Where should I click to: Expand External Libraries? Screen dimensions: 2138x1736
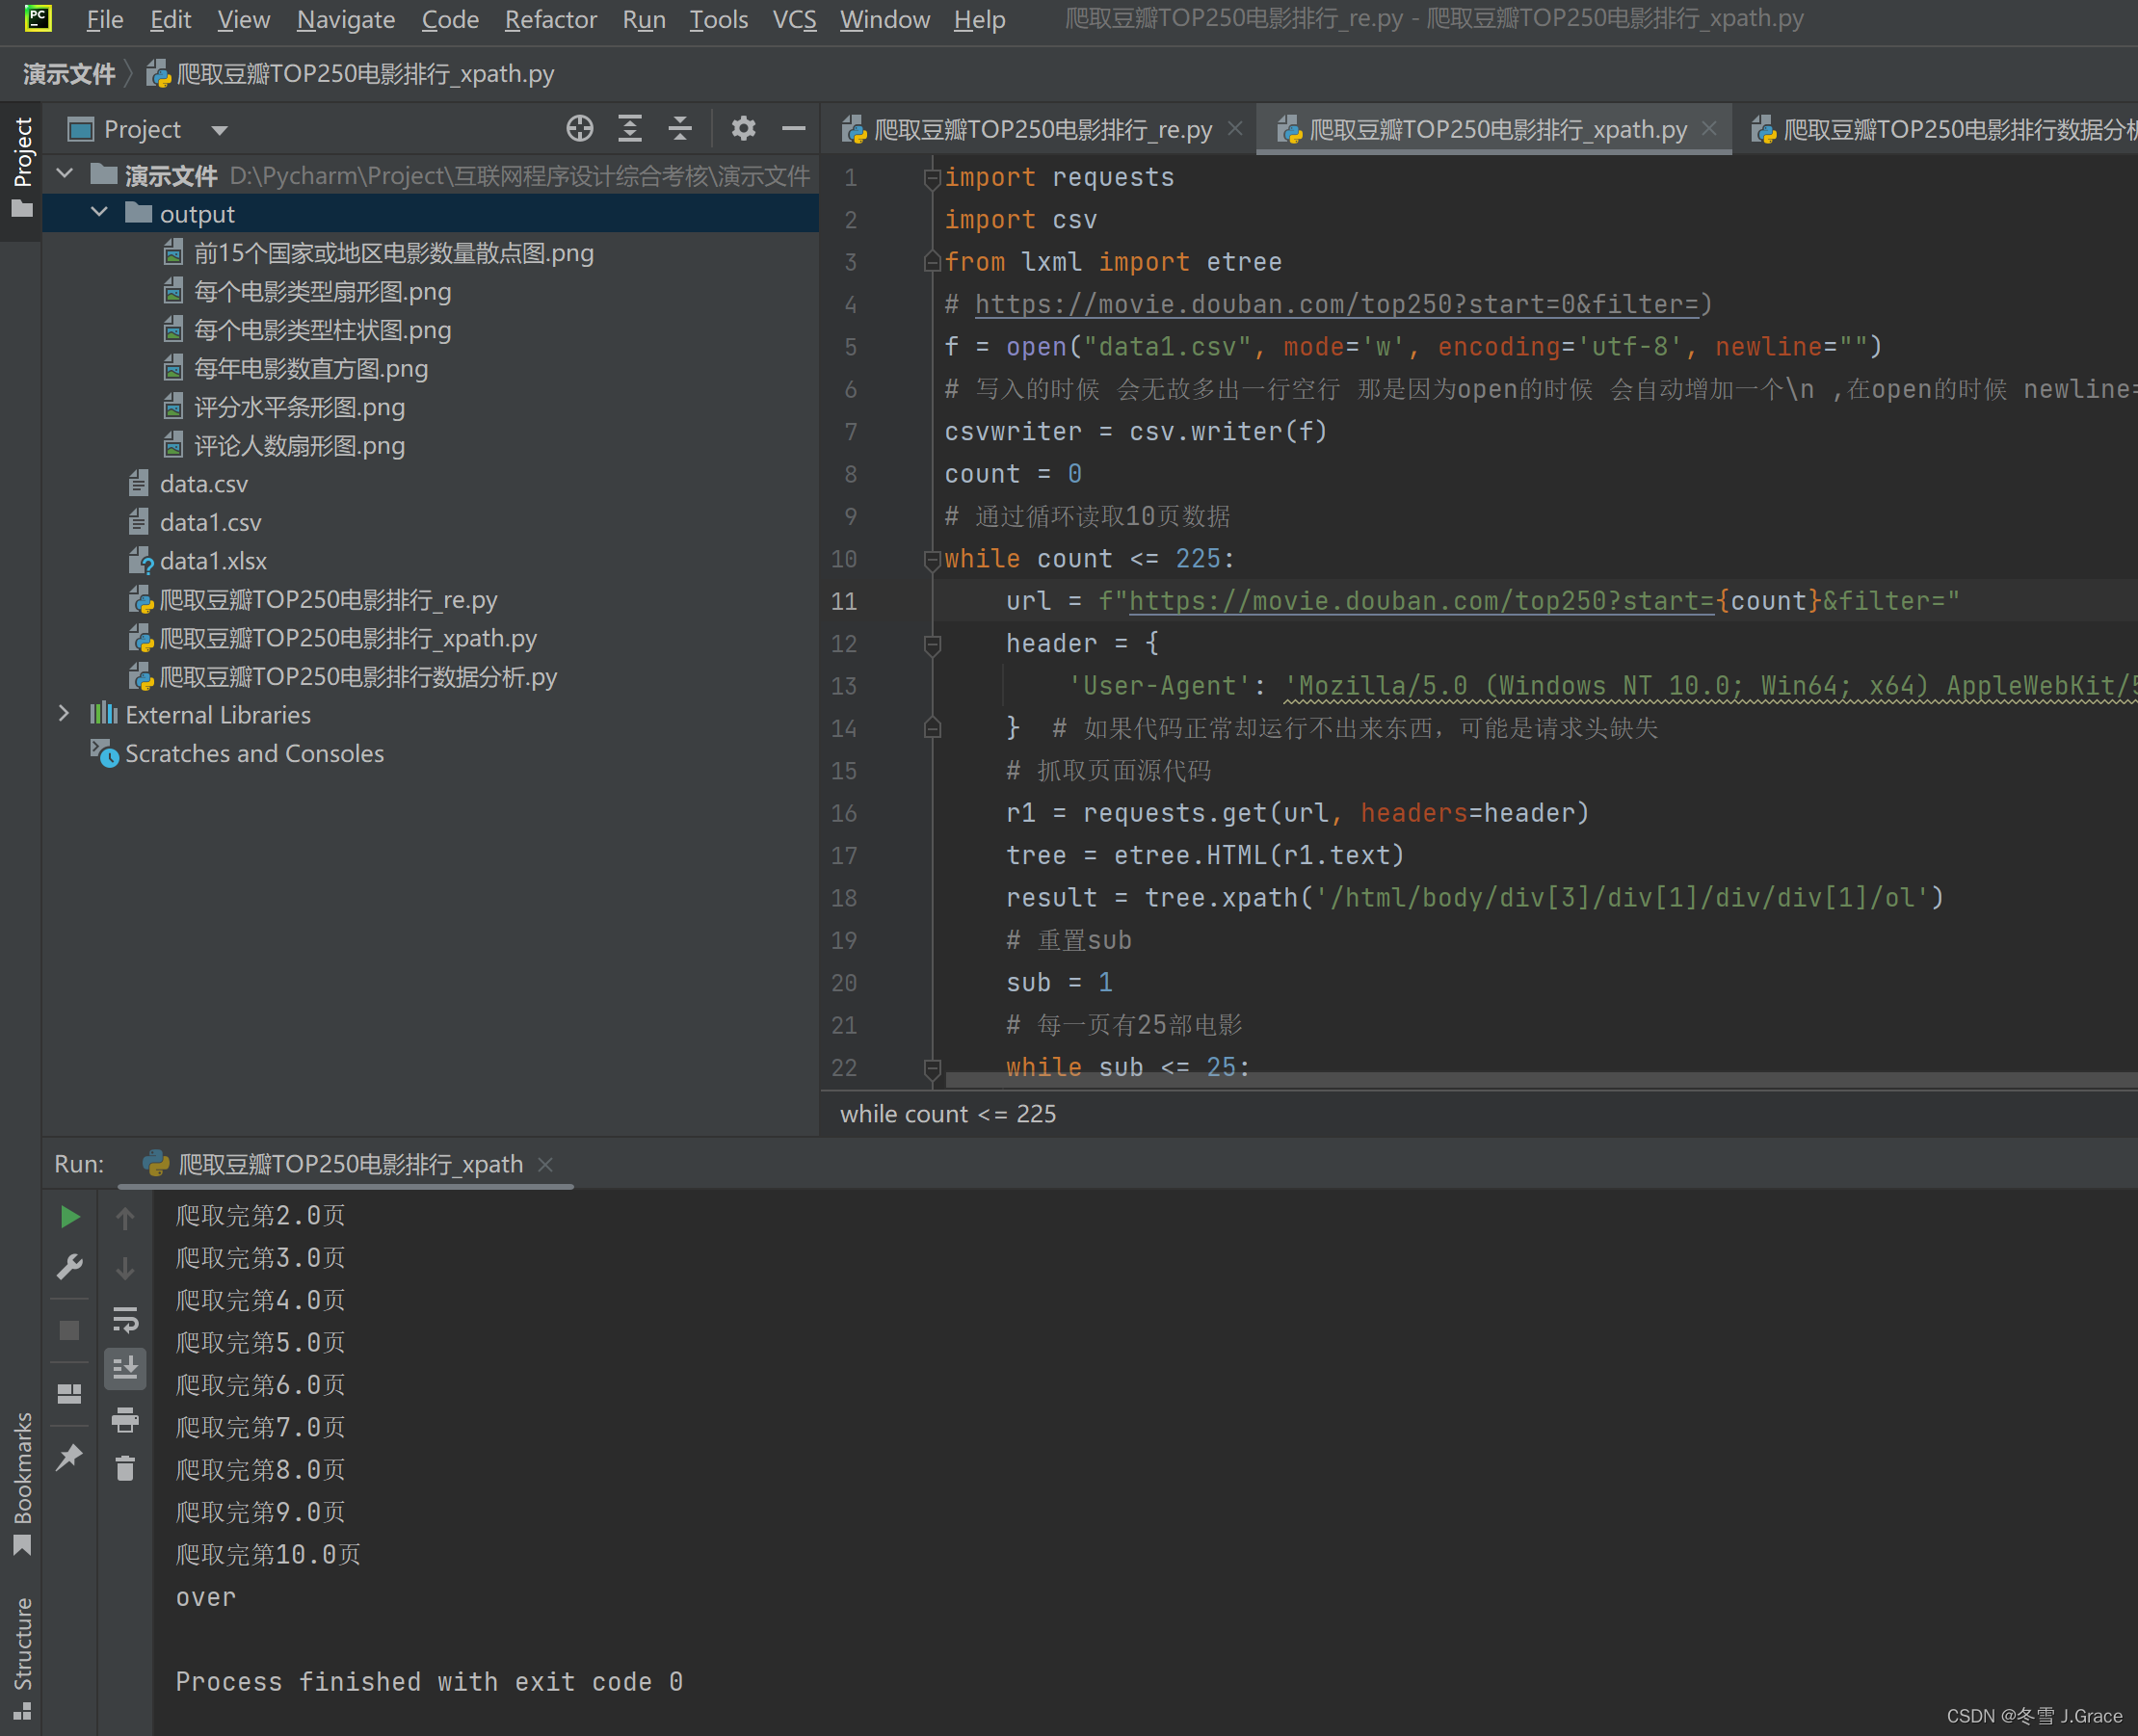click(x=64, y=713)
